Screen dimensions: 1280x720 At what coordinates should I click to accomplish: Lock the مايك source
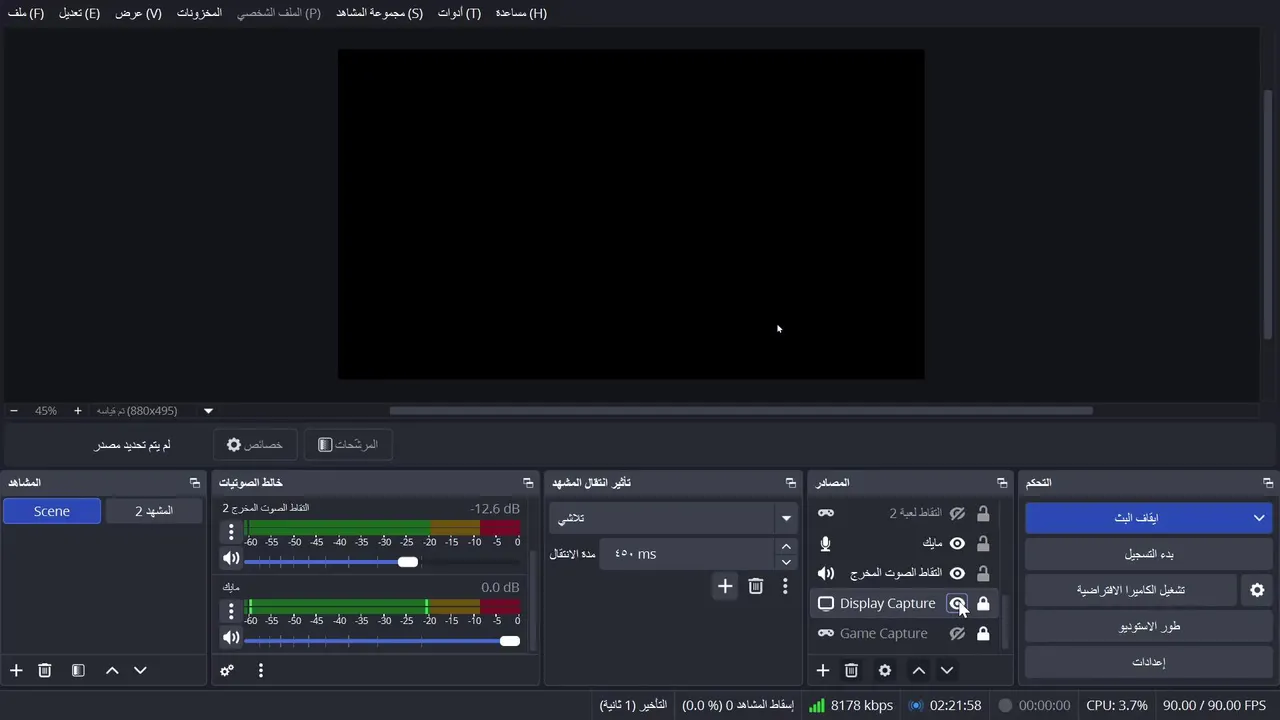(983, 543)
